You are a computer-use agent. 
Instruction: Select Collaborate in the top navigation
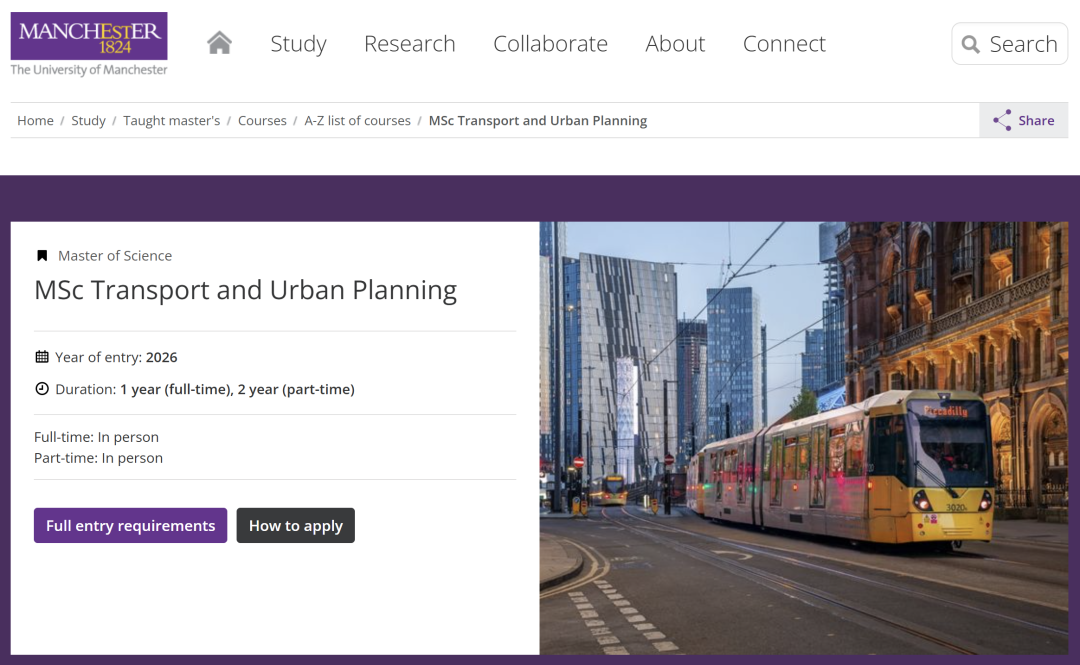click(x=550, y=44)
